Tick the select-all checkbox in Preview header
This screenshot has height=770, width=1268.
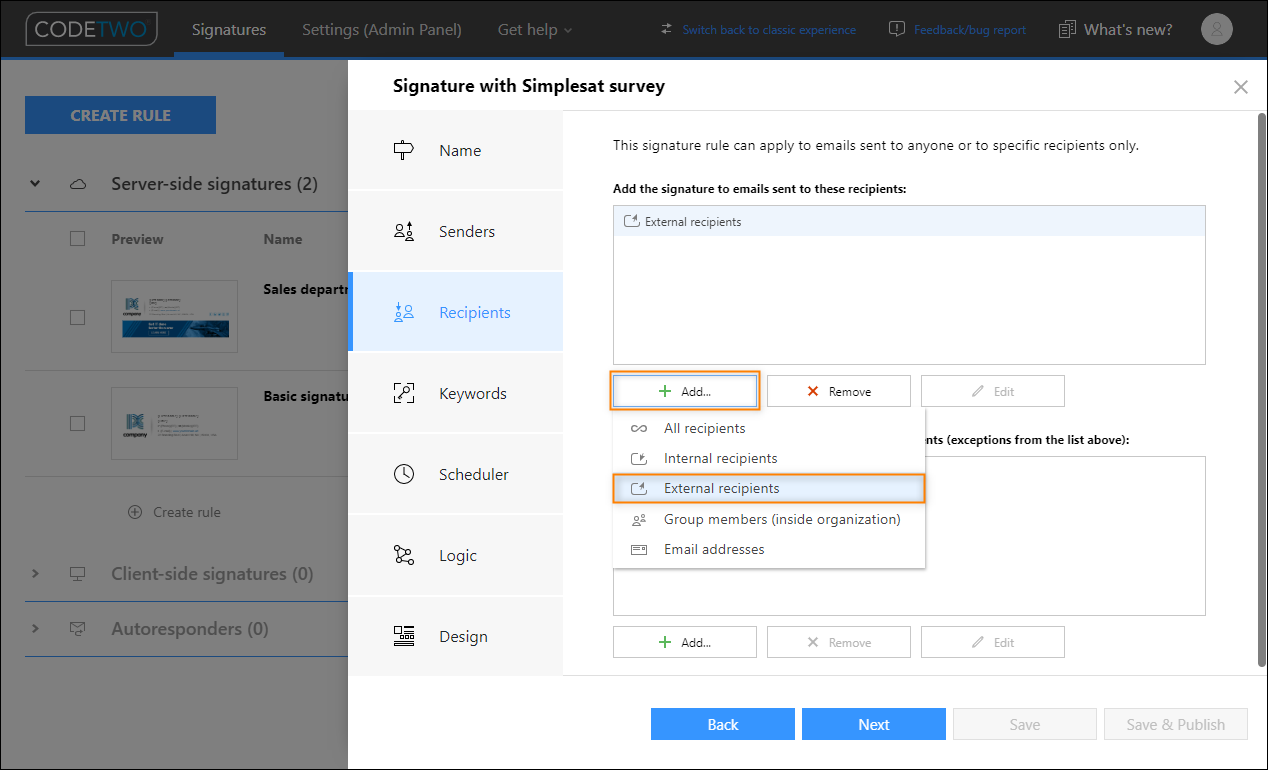coord(77,239)
